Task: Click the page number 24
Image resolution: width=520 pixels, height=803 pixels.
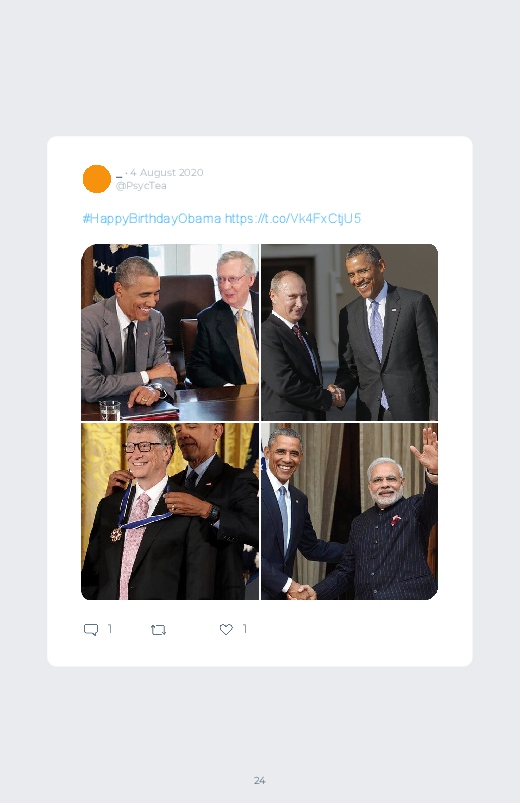Action: coord(260,780)
